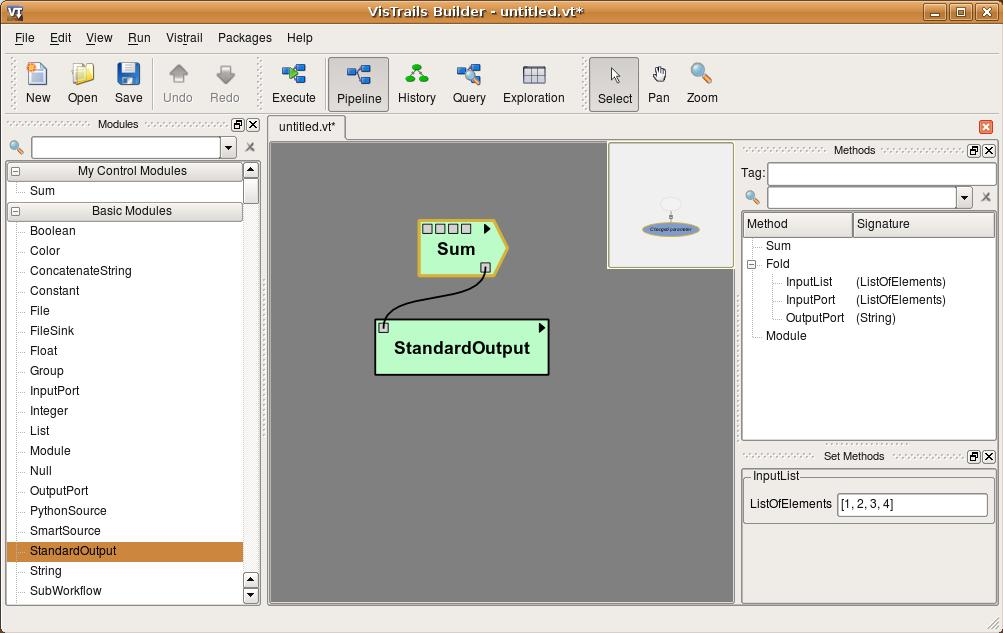Screen dimensions: 1003x633
Task: Create a new vistrail with New
Action: click(38, 84)
